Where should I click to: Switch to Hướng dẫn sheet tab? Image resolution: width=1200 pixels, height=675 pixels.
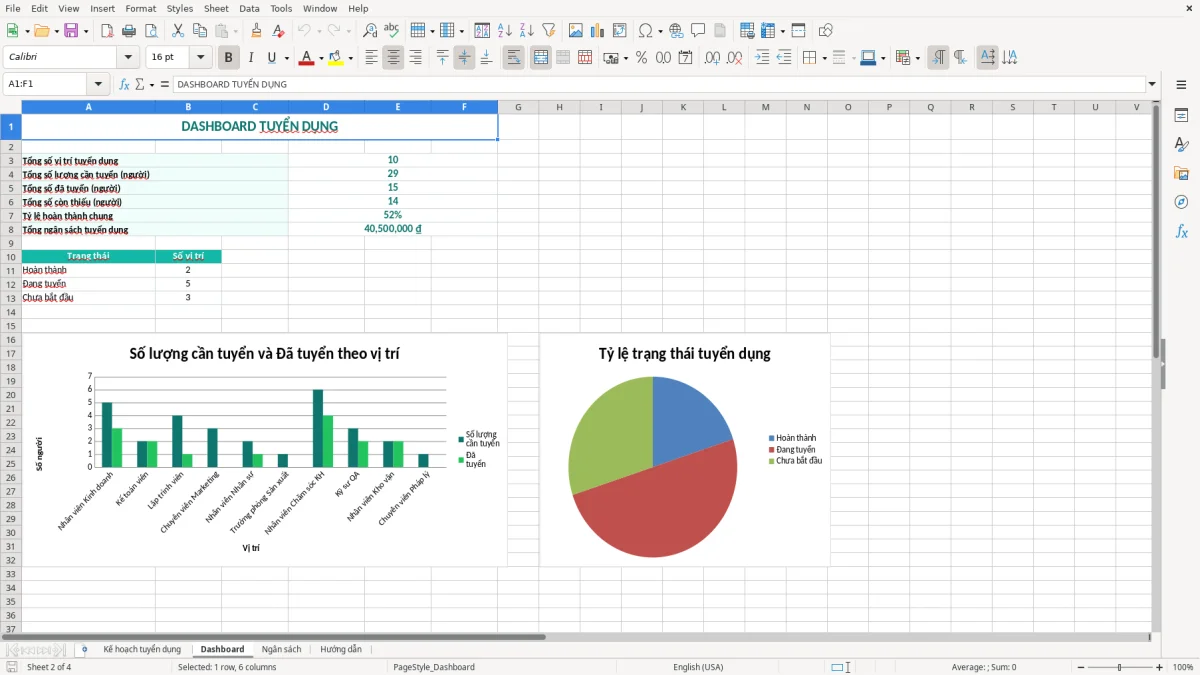(x=341, y=649)
